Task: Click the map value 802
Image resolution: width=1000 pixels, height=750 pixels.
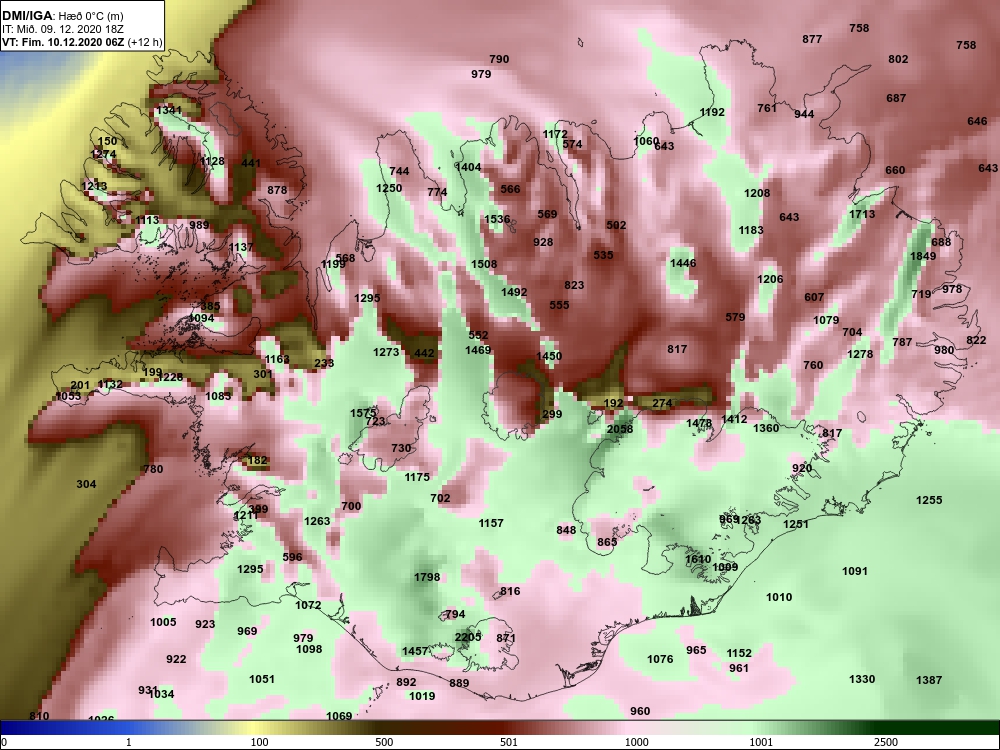Action: [x=898, y=59]
